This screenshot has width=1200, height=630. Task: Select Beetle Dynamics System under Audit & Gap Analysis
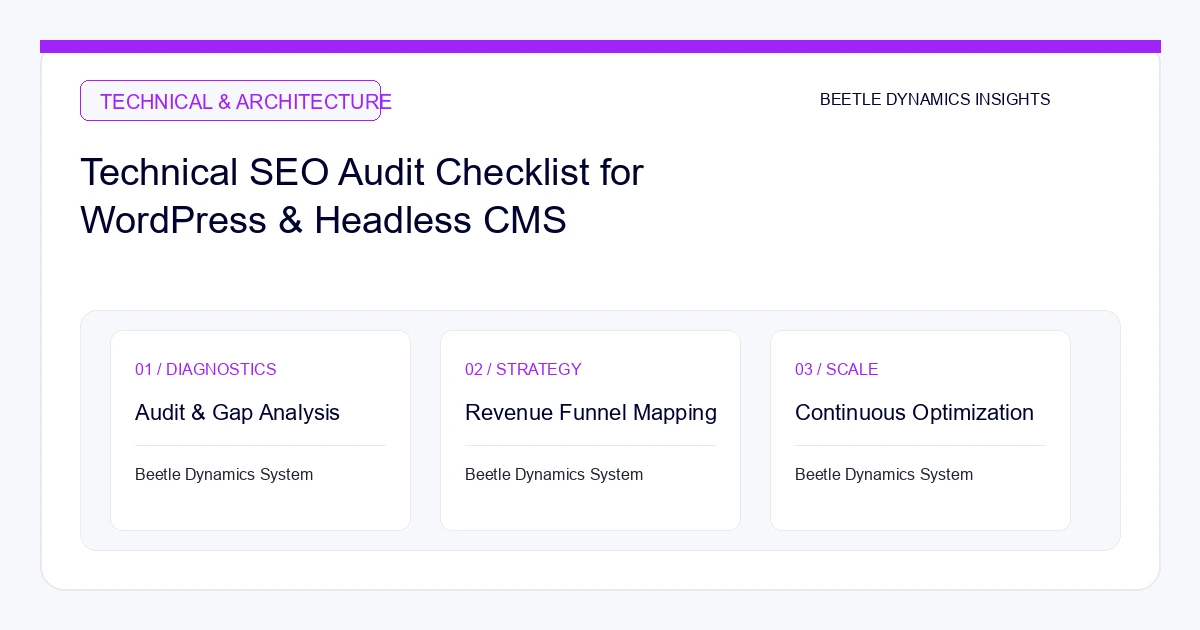point(224,475)
